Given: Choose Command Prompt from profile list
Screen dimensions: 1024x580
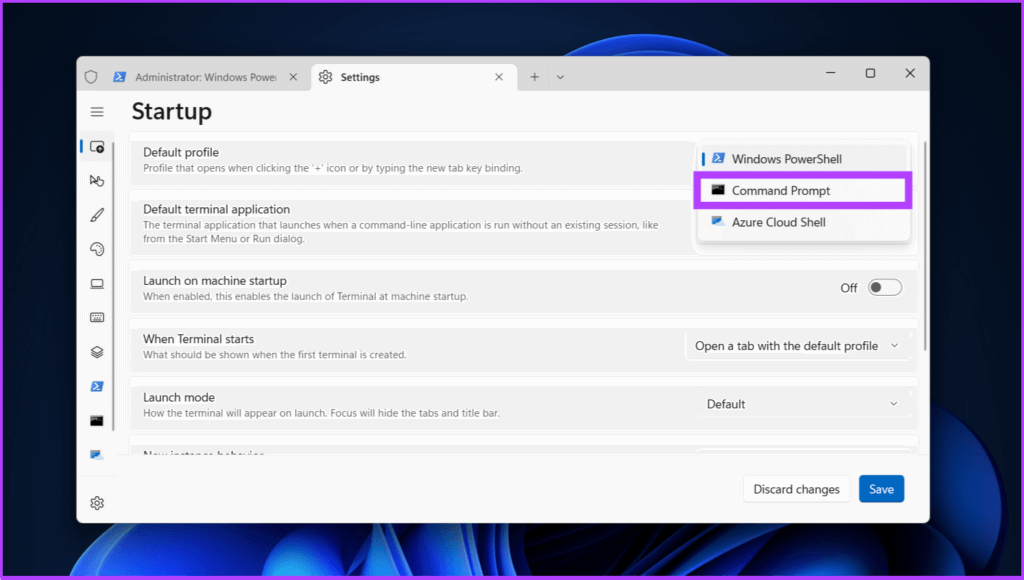Looking at the screenshot, I should tap(803, 191).
